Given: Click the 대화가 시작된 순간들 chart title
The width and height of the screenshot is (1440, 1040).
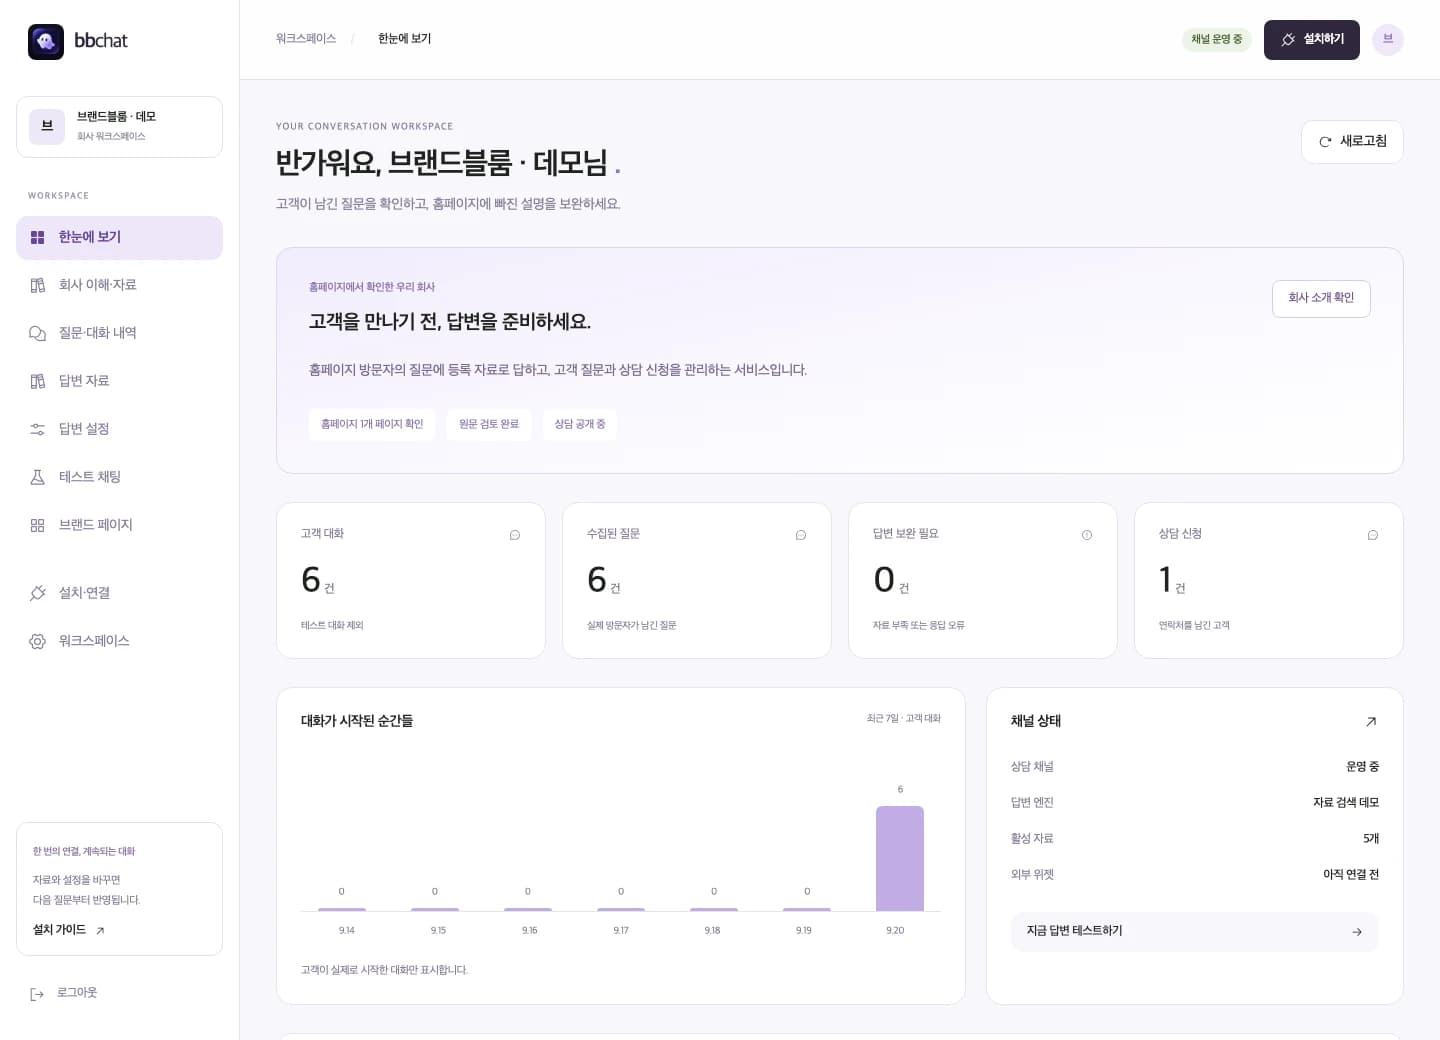Looking at the screenshot, I should pos(357,721).
